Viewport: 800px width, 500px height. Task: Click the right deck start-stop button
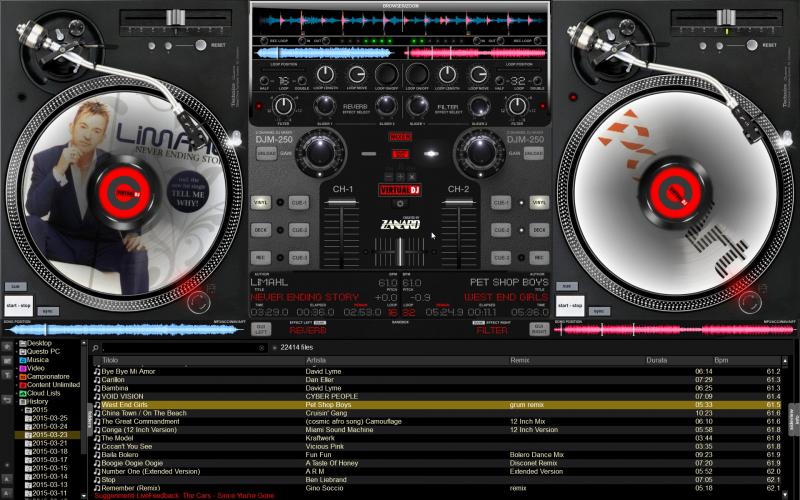(x=570, y=305)
